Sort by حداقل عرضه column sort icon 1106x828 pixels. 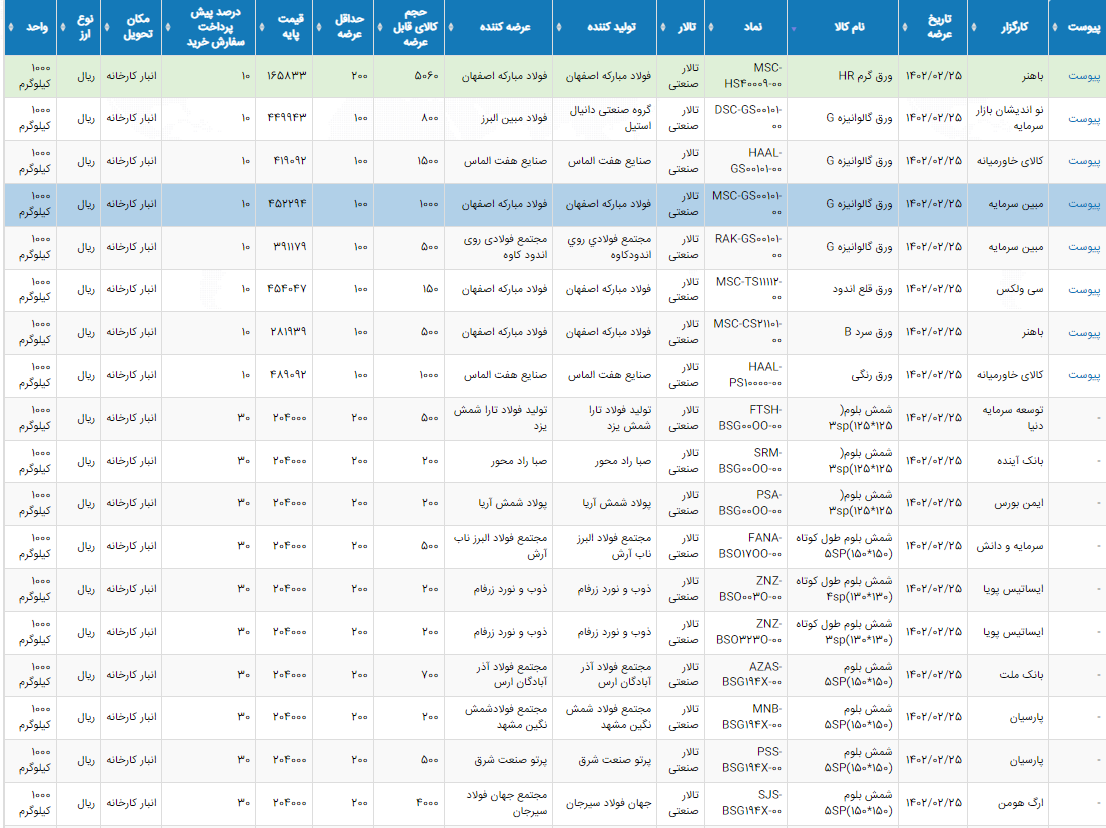click(x=318, y=28)
